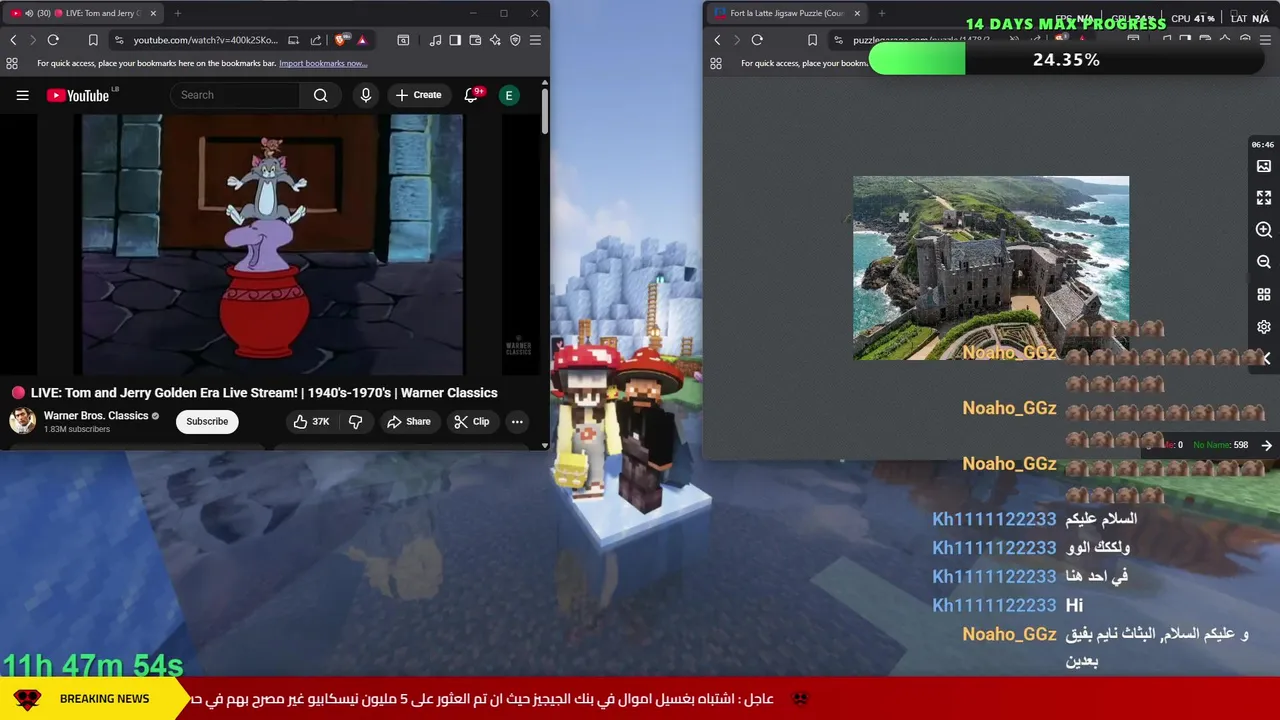The image size is (1280, 720).
Task: Open puzzle settings gear
Action: pos(1264,327)
